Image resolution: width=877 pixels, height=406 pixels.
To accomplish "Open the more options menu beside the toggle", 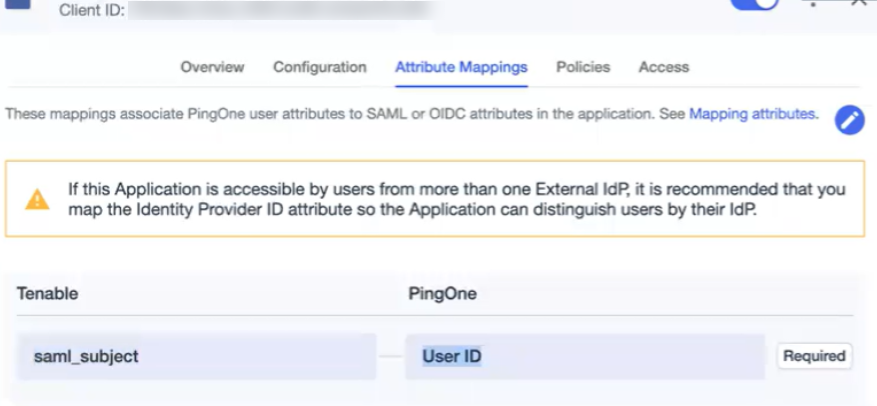I will (x=812, y=4).
